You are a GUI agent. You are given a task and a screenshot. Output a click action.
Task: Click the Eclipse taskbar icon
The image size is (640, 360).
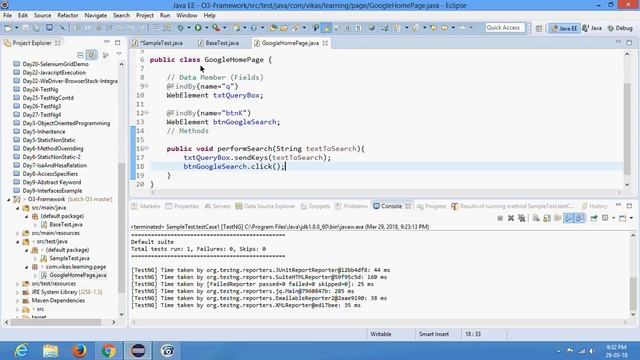(138, 351)
